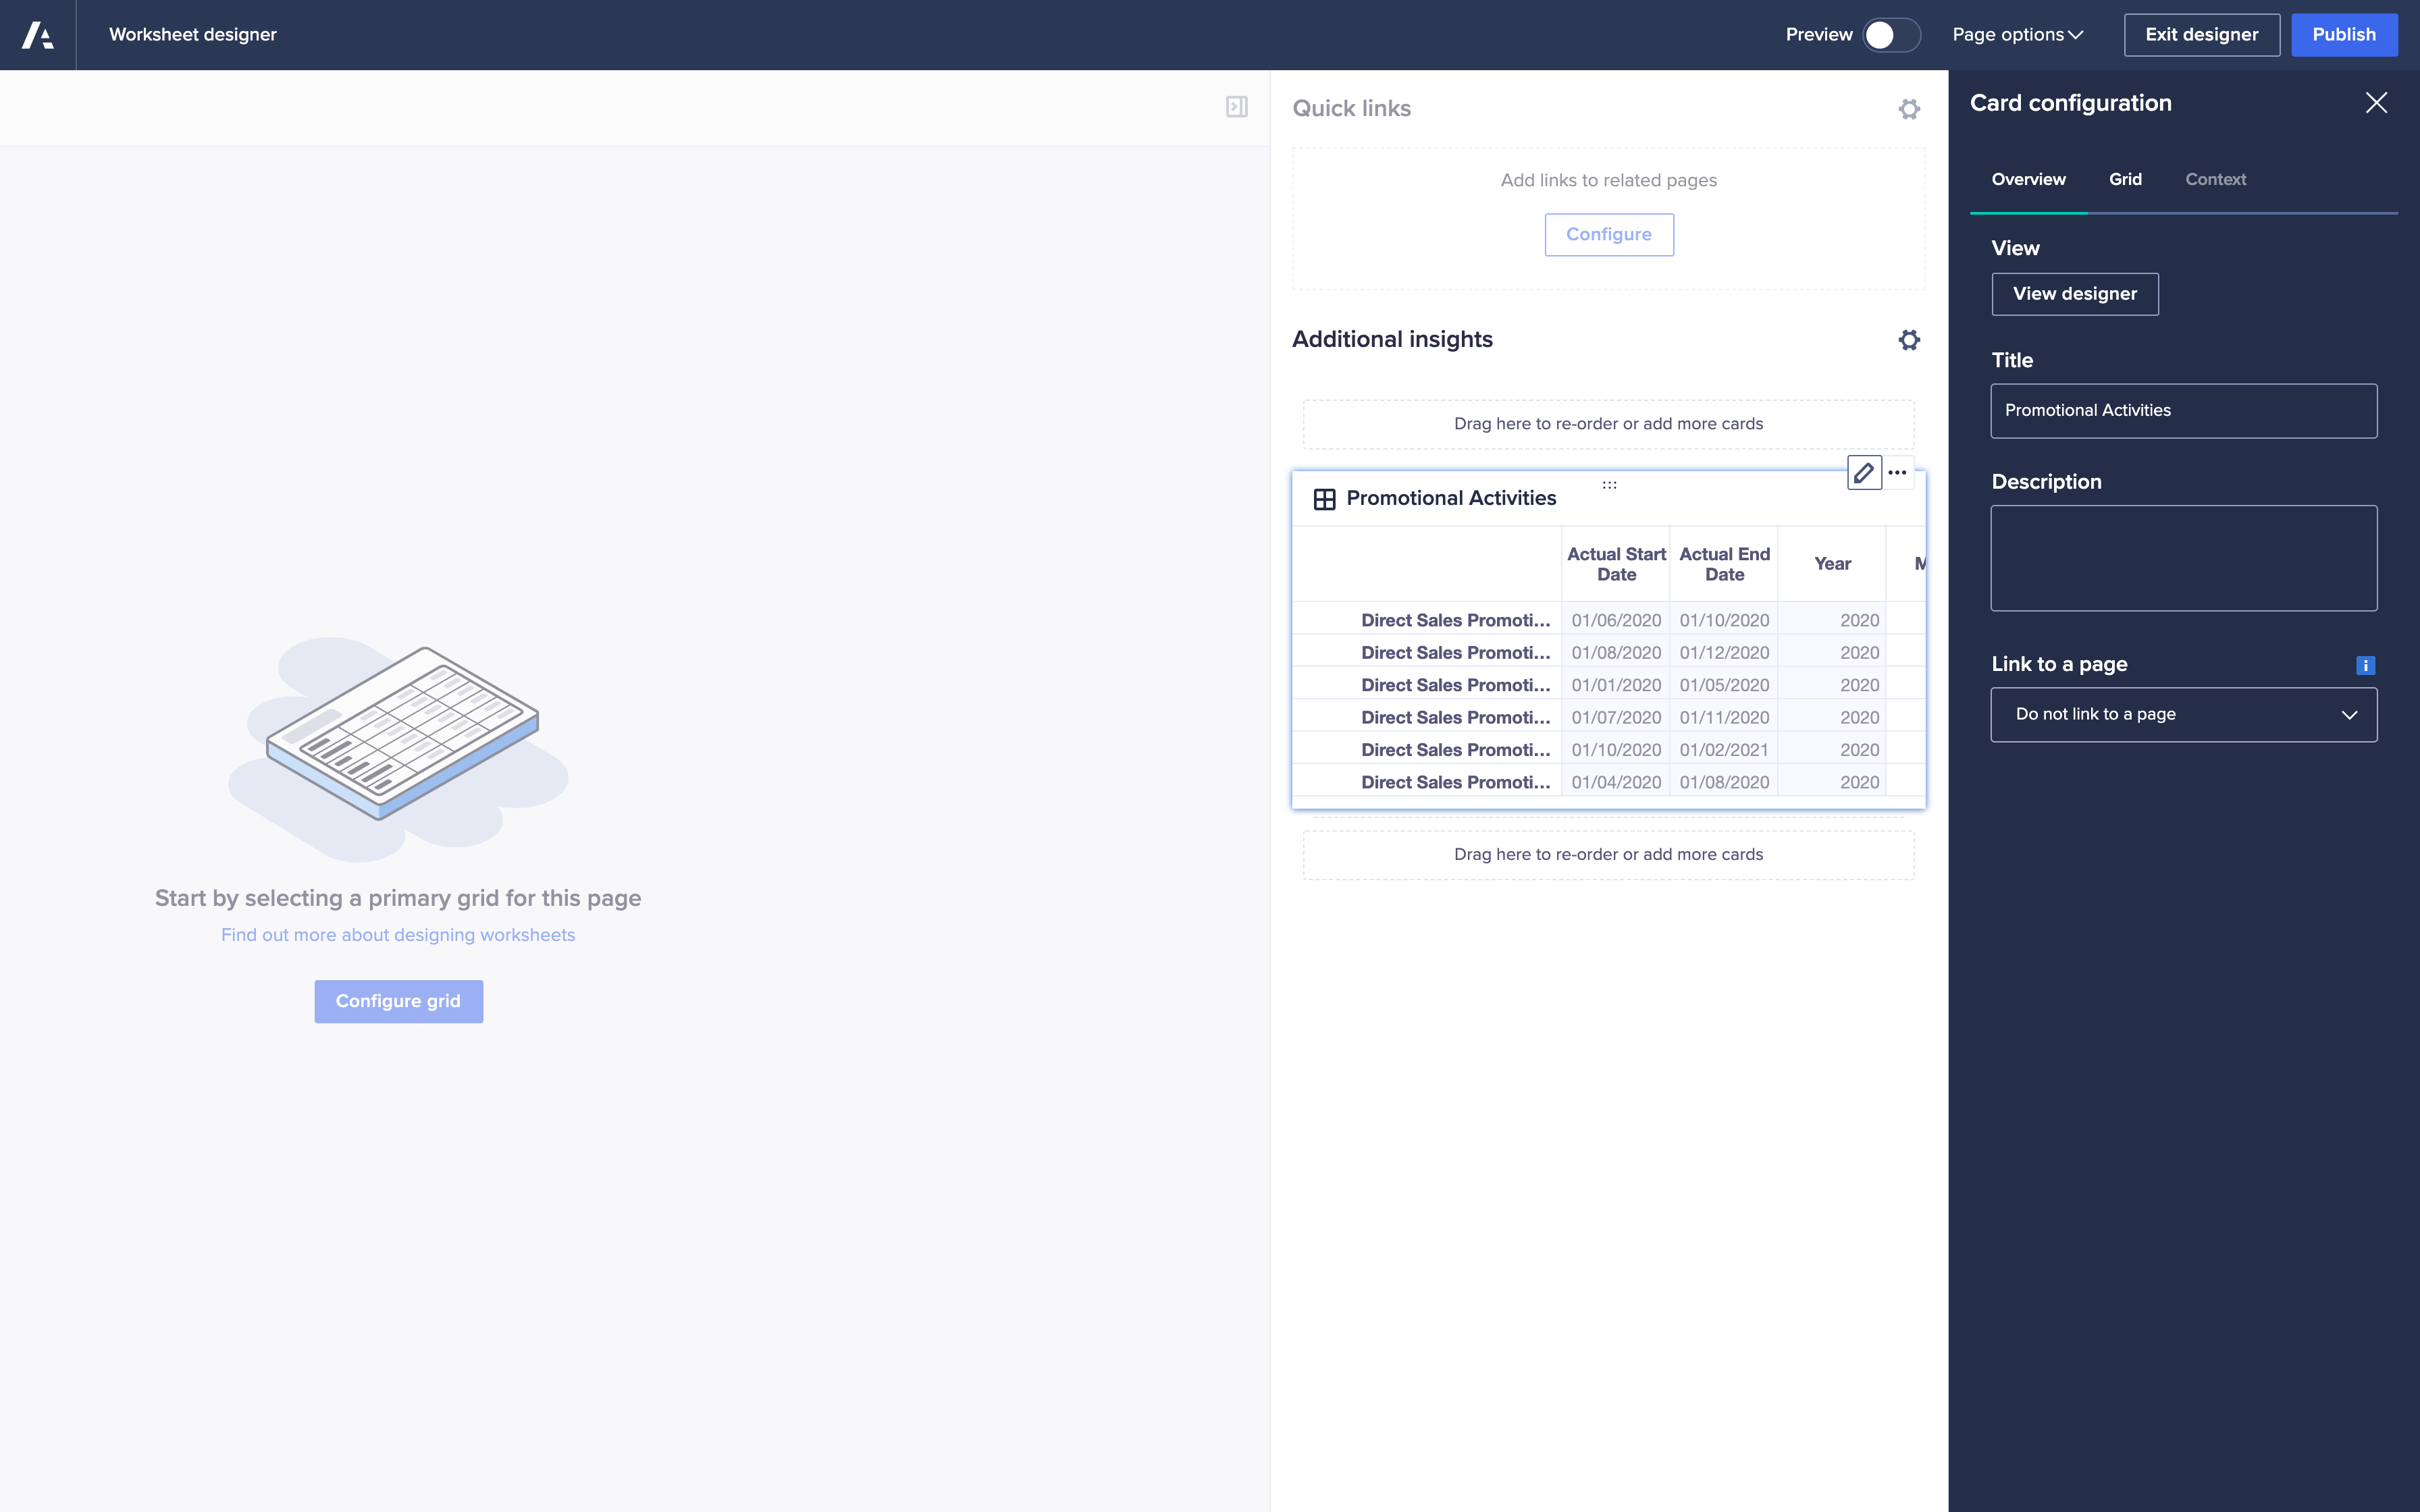Screen dimensions: 2420x1512
Task: Switch to the Context tab
Action: coord(2216,179)
